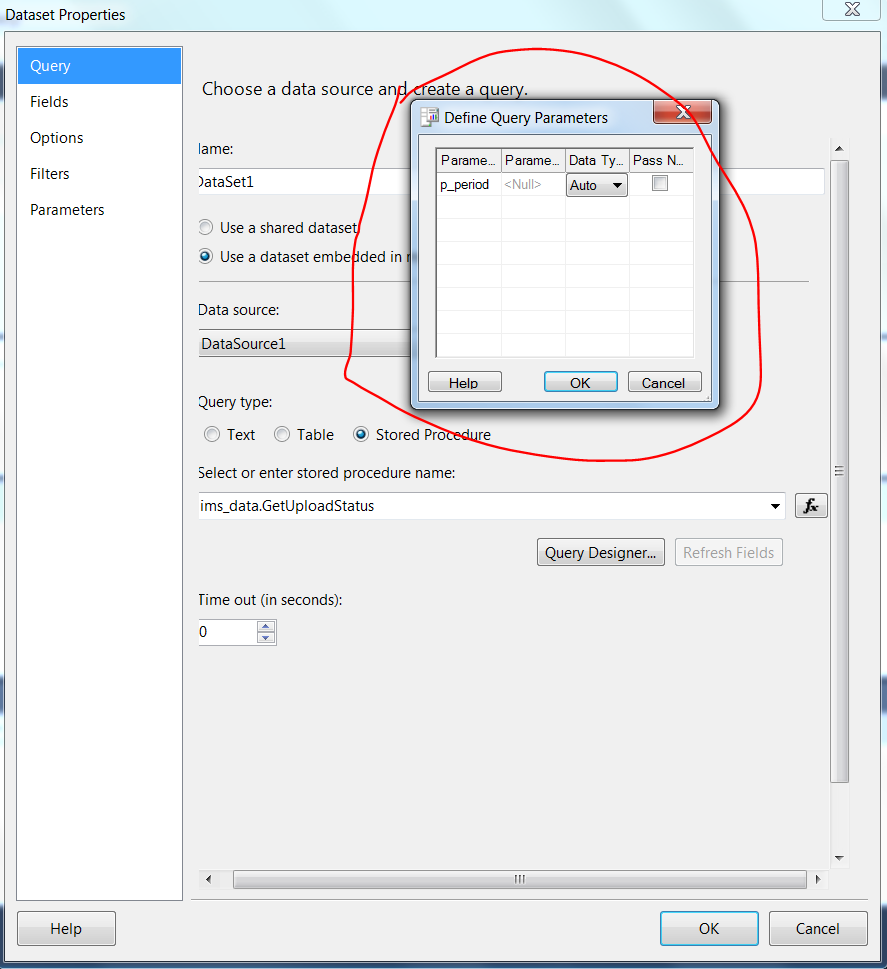Close the Define Query Parameters dialog
The width and height of the screenshot is (887, 969).
pos(682,112)
